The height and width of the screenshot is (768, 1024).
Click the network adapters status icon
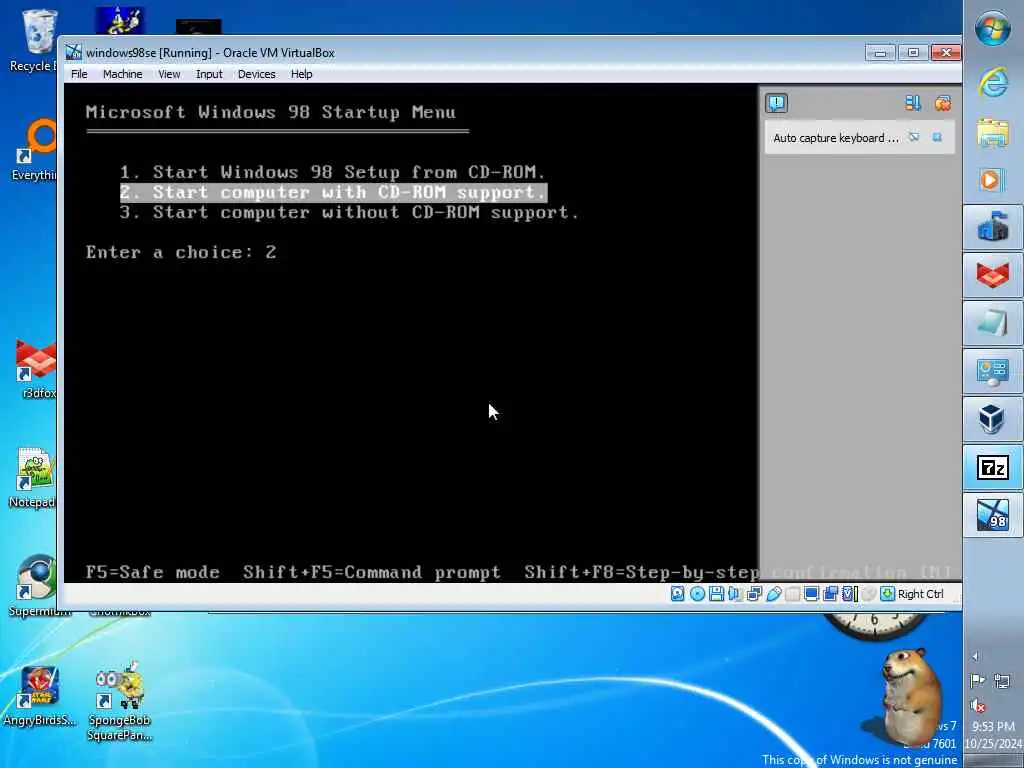click(x=754, y=594)
